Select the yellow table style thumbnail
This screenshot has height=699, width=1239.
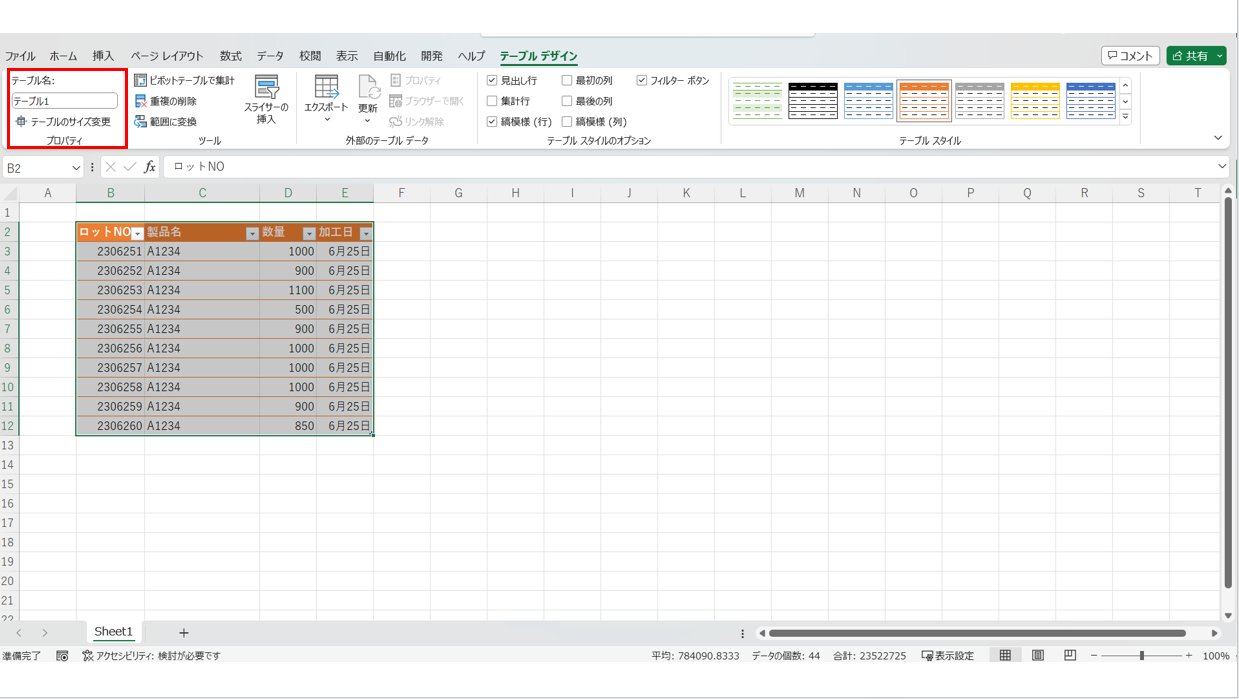coord(1035,100)
